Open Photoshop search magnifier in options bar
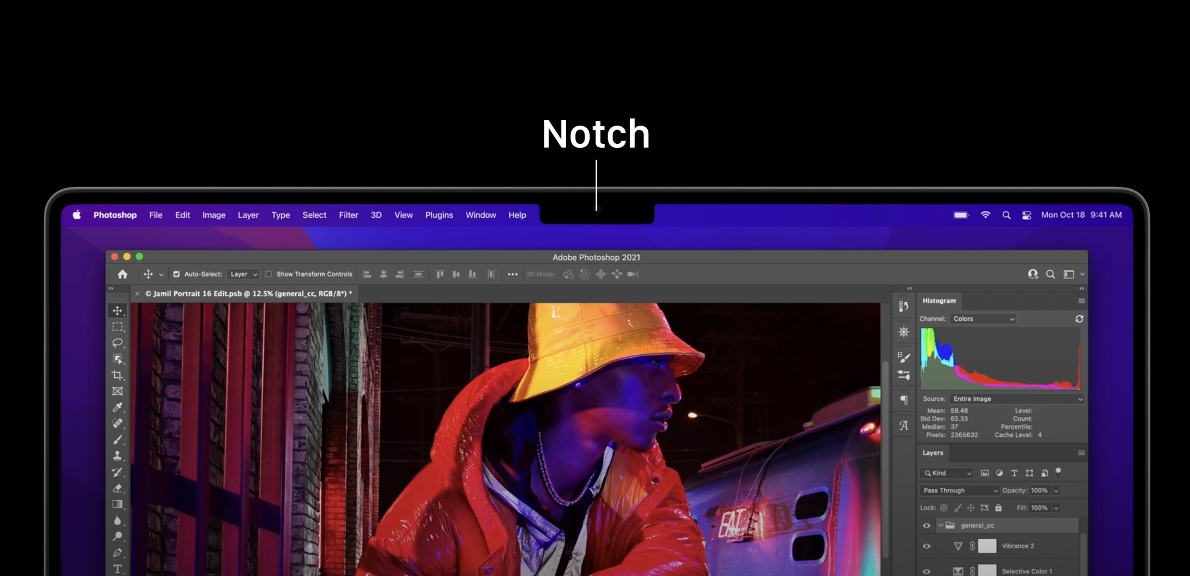This screenshot has height=576, width=1190. [x=1050, y=274]
